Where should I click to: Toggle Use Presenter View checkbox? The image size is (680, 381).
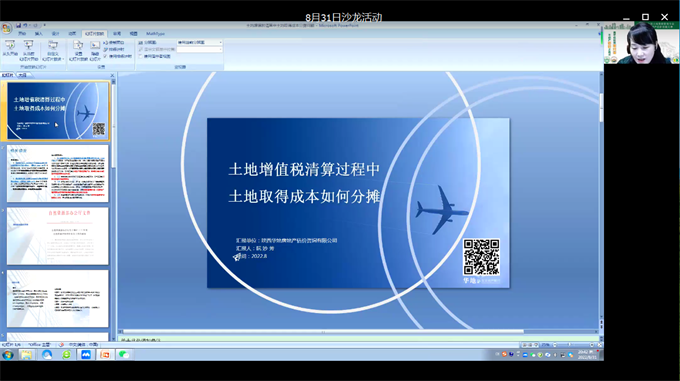tap(141, 56)
